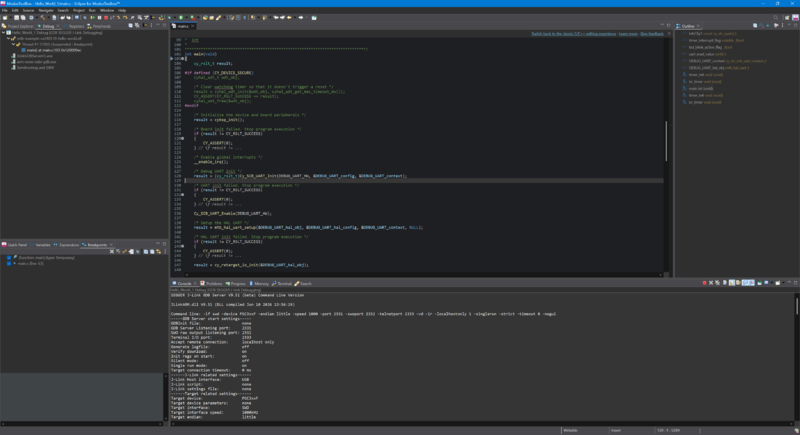Click the Search magnifier icon at top right

point(776,17)
